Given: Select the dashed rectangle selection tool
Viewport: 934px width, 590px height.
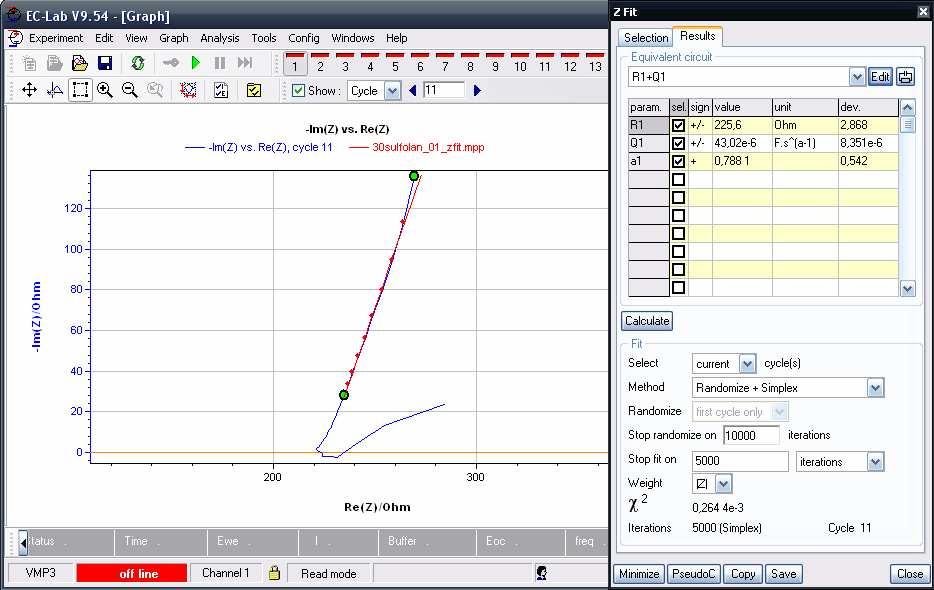Looking at the screenshot, I should click(x=80, y=90).
